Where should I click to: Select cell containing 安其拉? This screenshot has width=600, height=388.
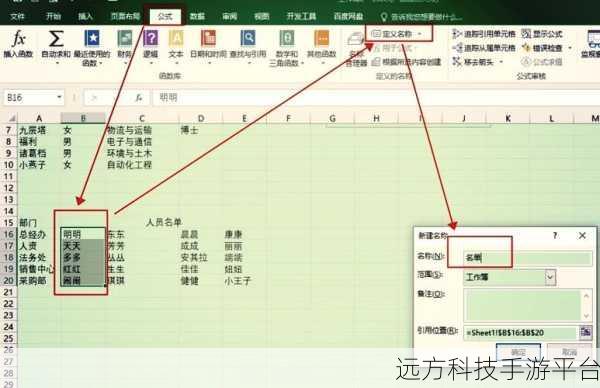[x=200, y=258]
